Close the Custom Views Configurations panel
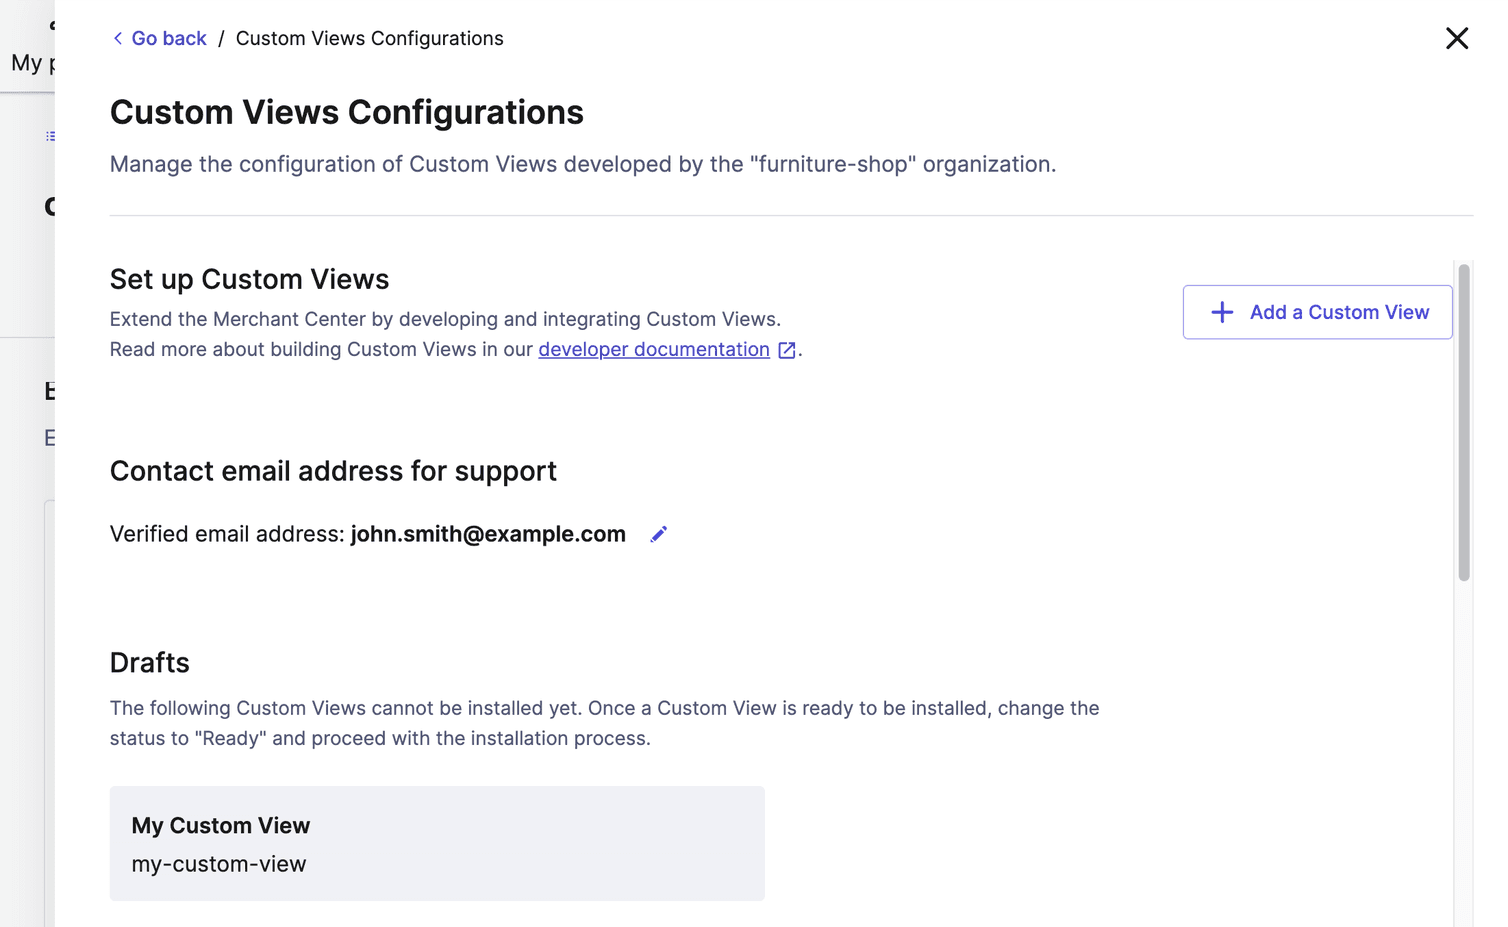This screenshot has width=1508, height=927. pos(1456,38)
